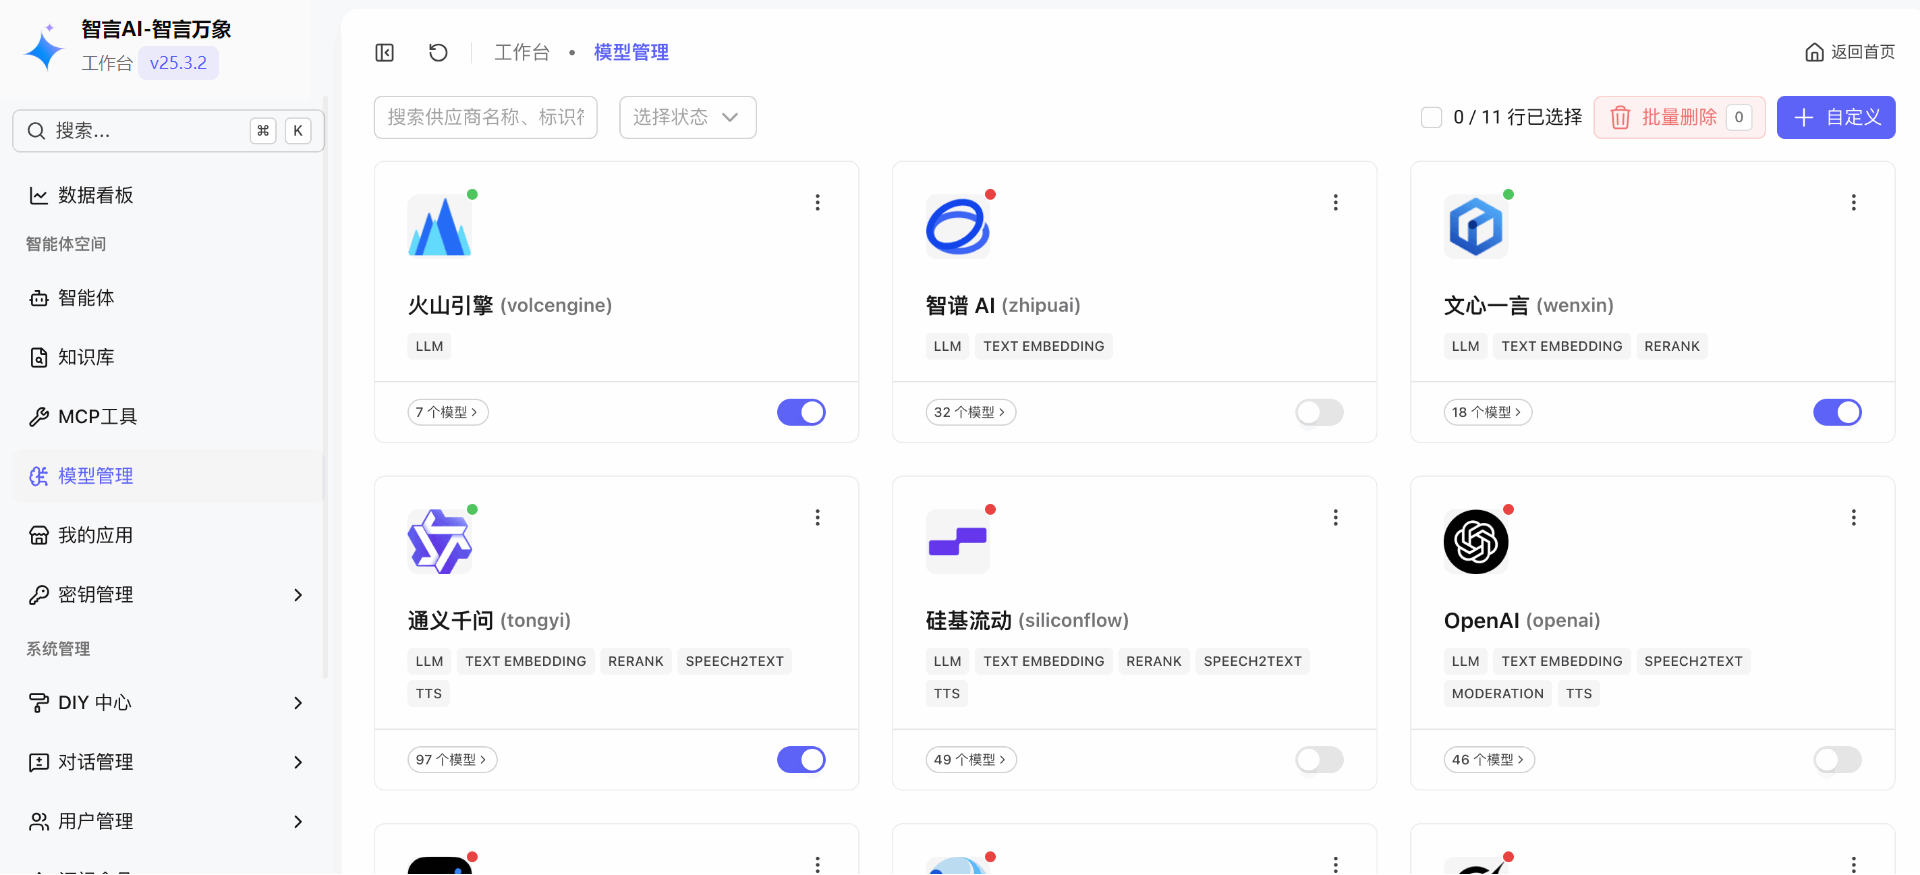Viewport: 1920px width, 875px height.
Task: Expand 46 个模型 list for OpenAI
Action: 1489,760
